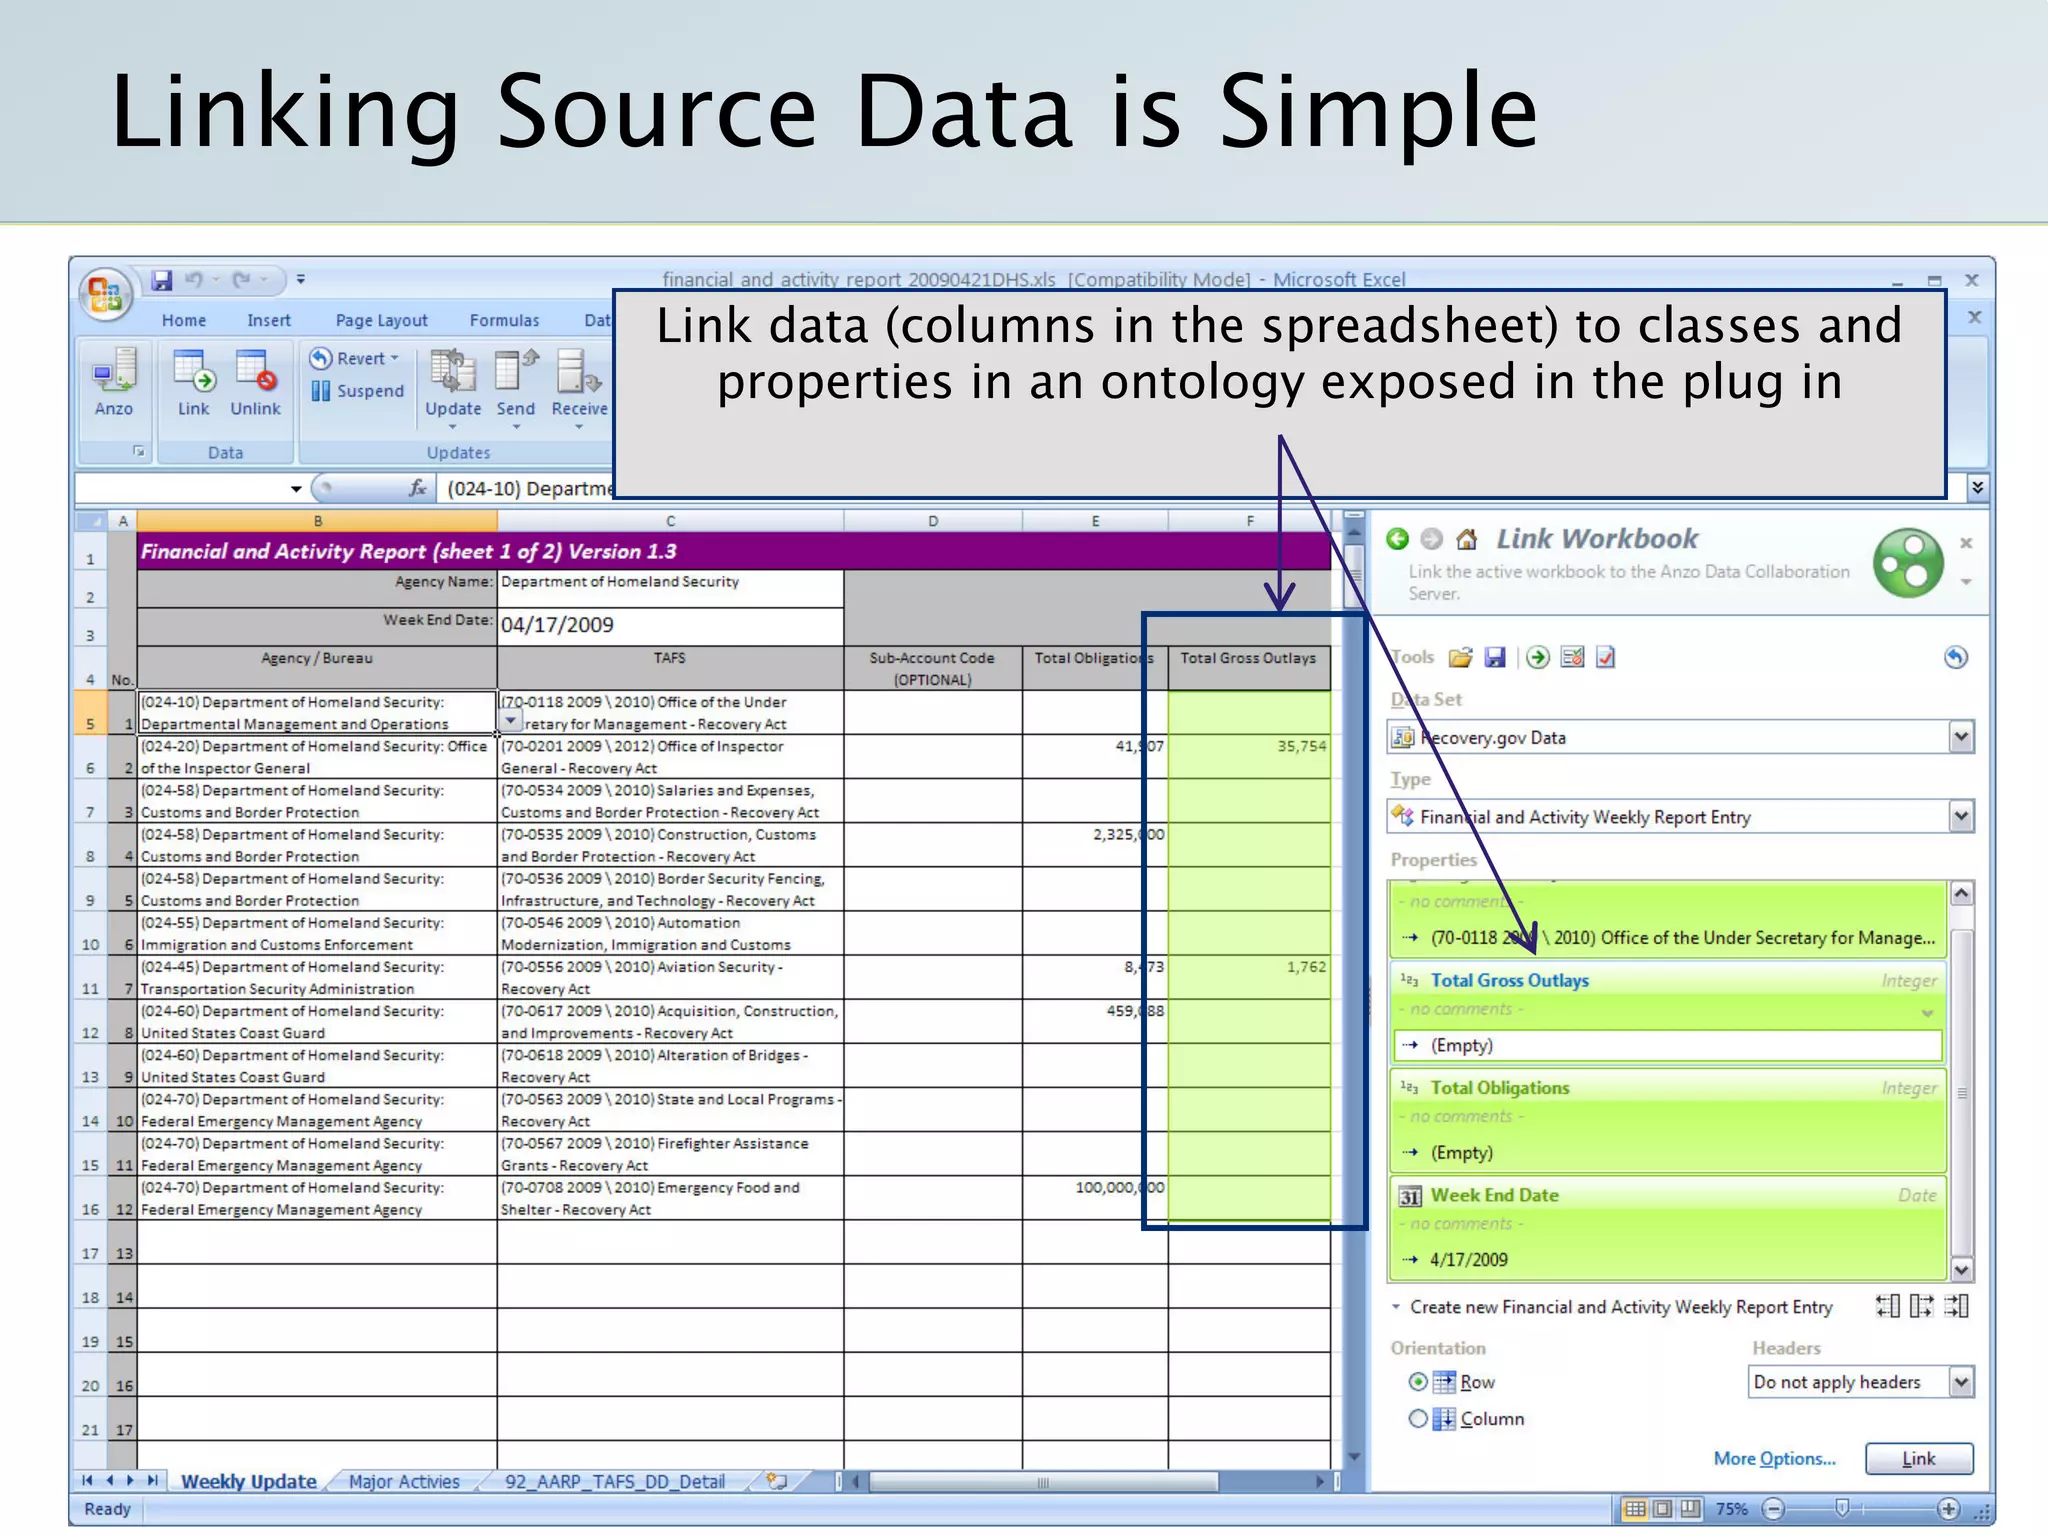Click the large green Anzo logo sphere
Image resolution: width=2048 pixels, height=1536 pixels.
click(x=1908, y=563)
